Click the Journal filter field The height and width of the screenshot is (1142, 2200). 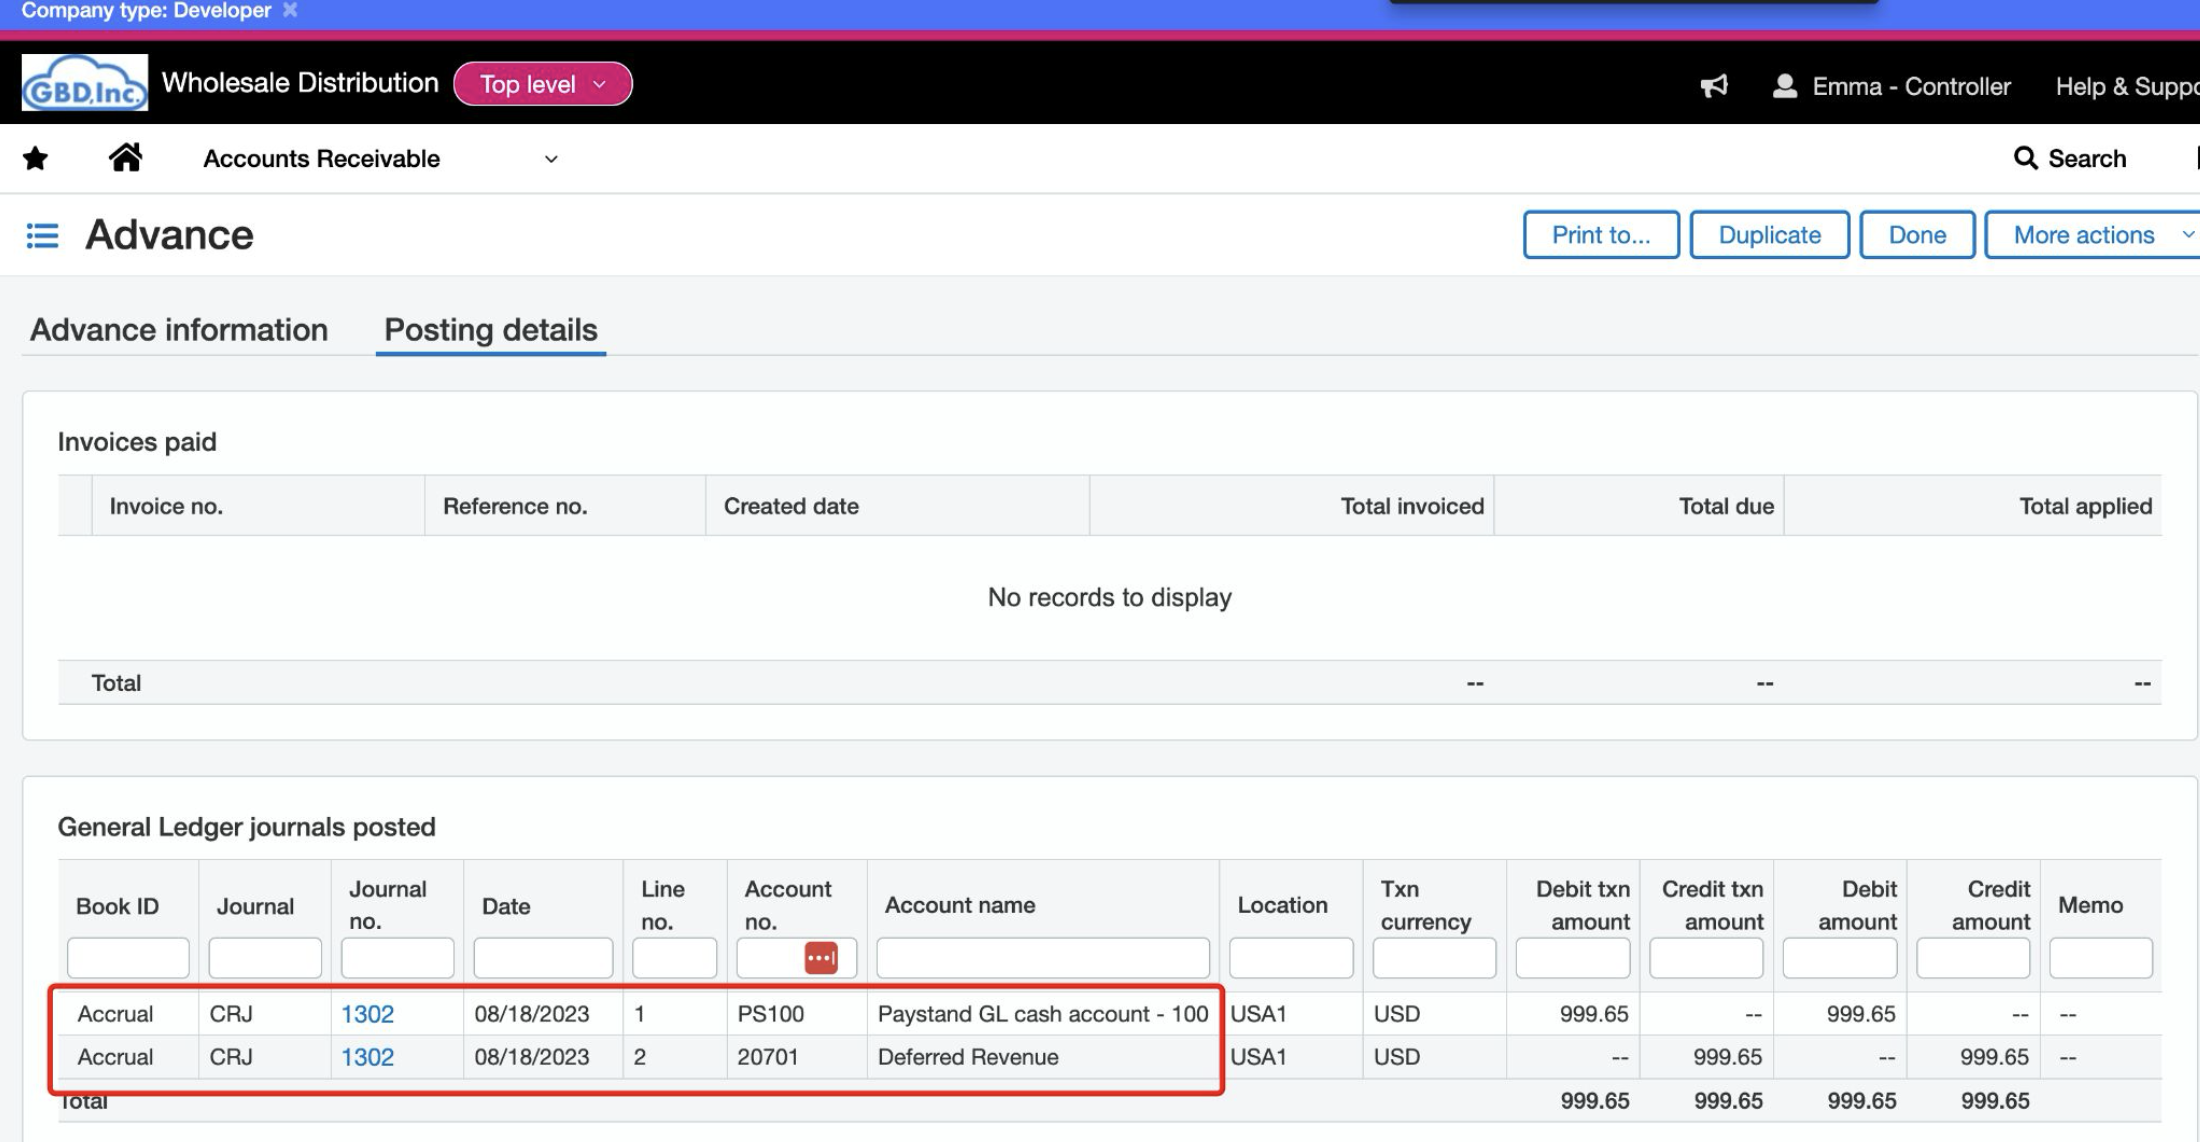click(x=265, y=958)
